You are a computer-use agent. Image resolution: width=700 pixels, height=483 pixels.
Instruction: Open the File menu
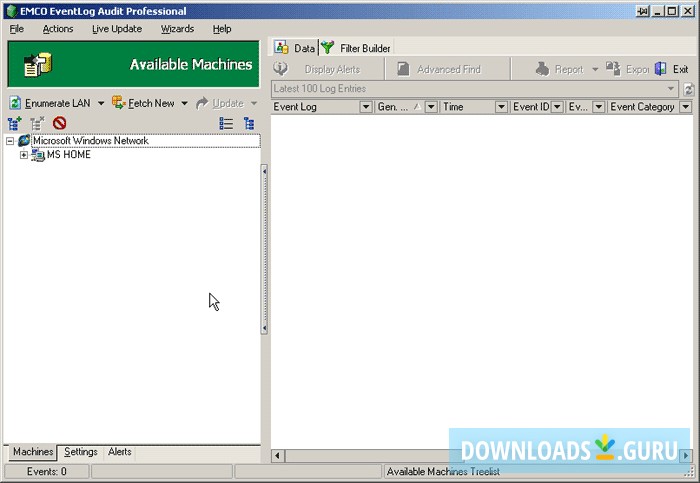17,29
